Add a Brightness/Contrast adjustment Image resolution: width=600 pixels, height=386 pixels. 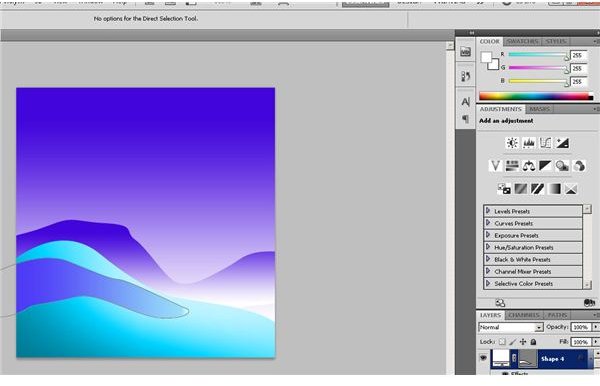tap(512, 143)
